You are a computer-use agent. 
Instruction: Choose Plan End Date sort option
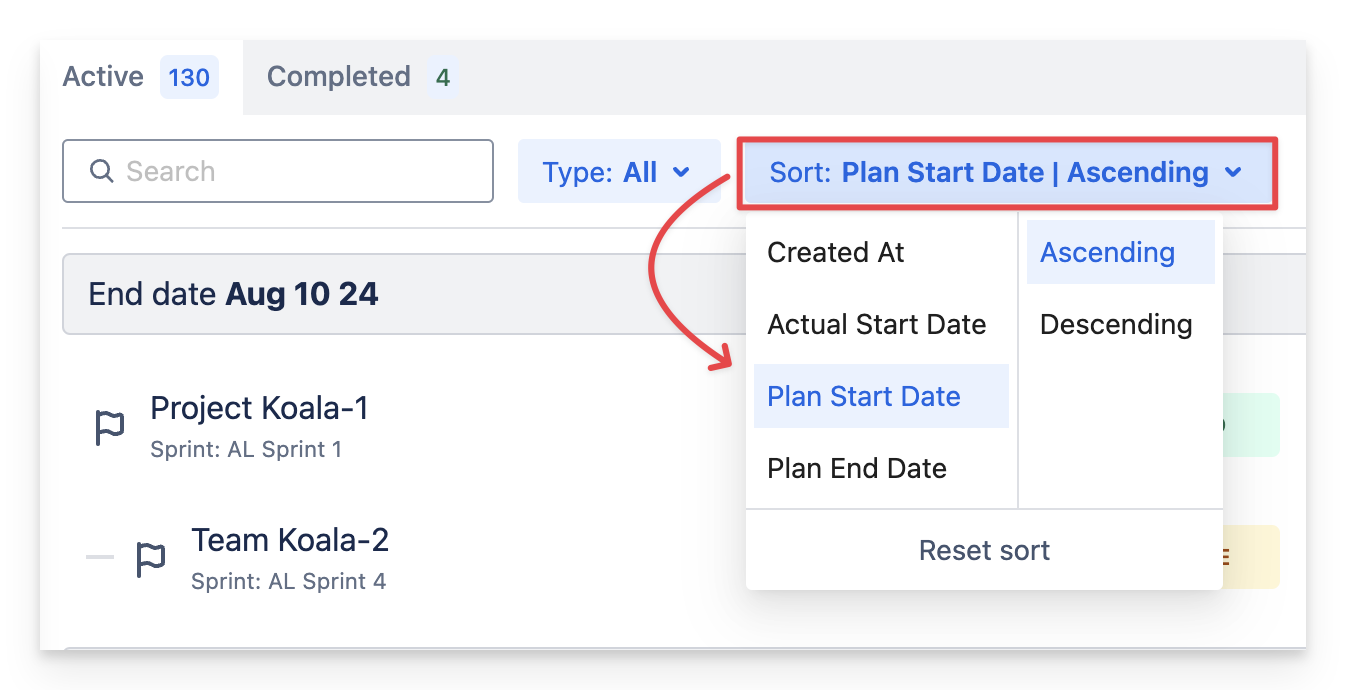point(857,469)
